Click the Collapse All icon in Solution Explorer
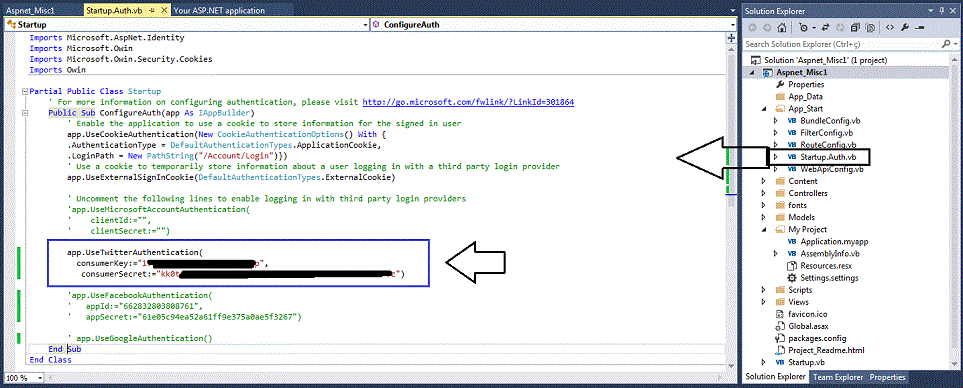 point(855,28)
